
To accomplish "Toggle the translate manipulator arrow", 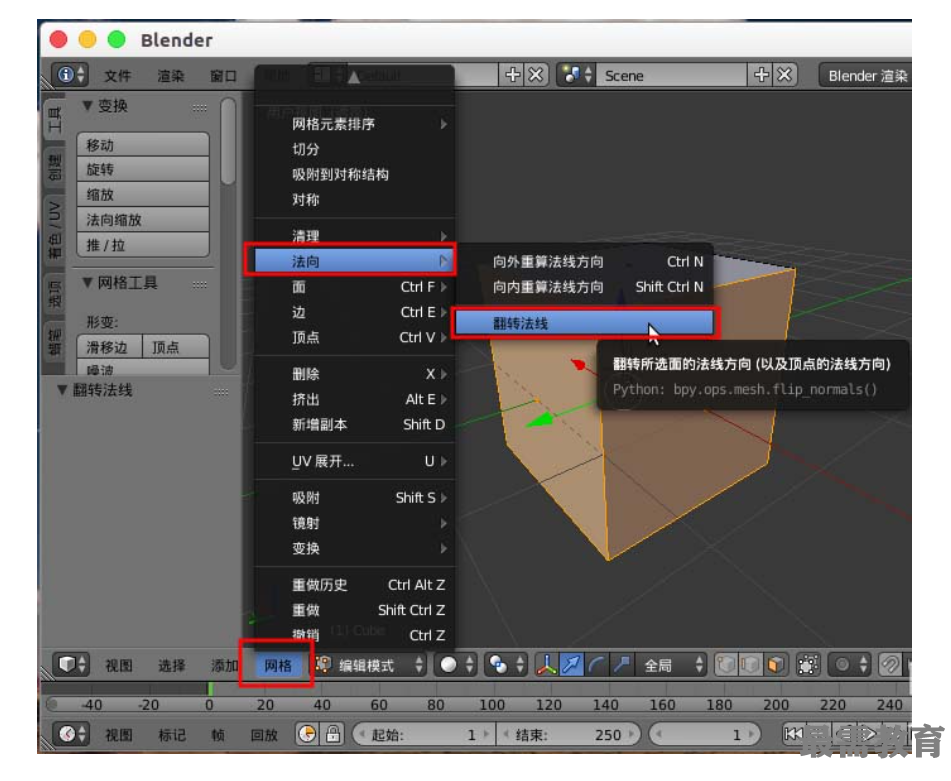I will (x=571, y=665).
